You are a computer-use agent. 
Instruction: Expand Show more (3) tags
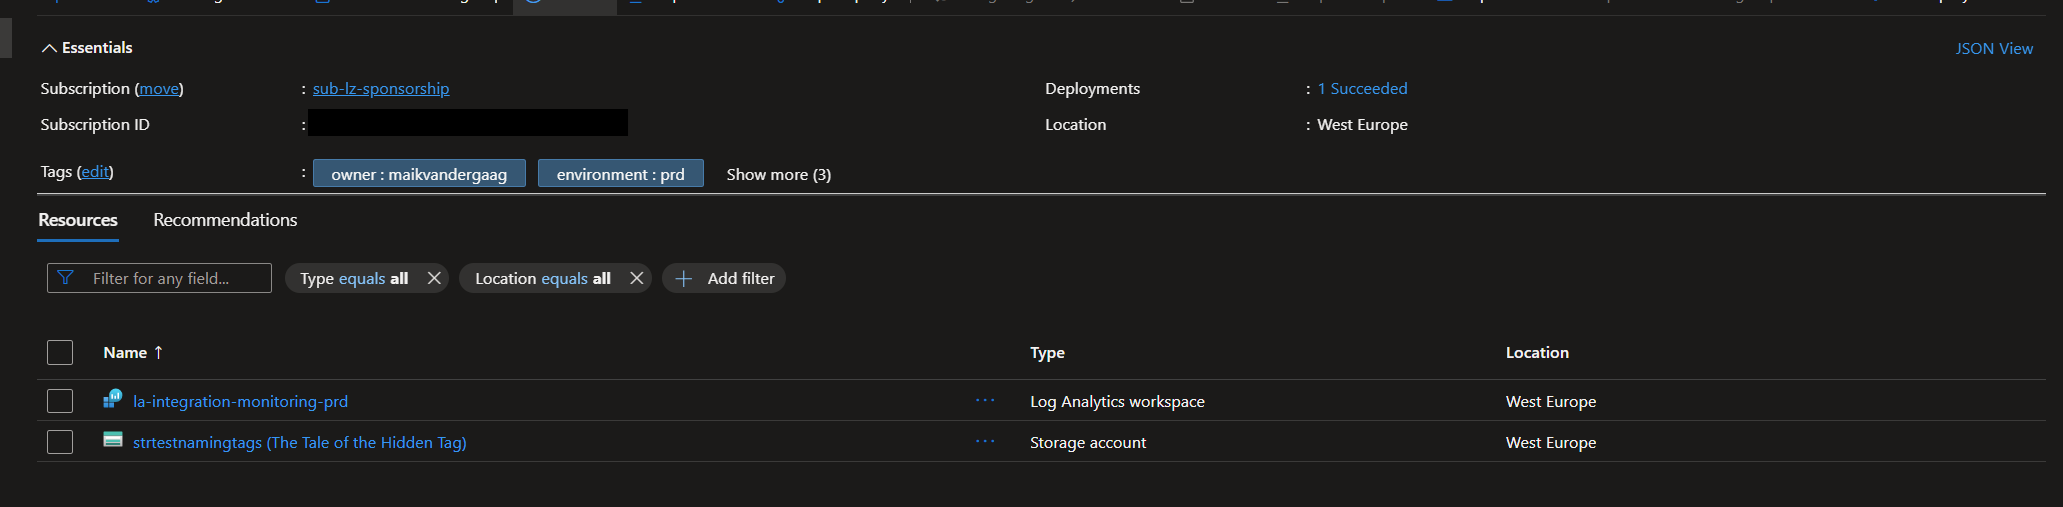click(778, 174)
